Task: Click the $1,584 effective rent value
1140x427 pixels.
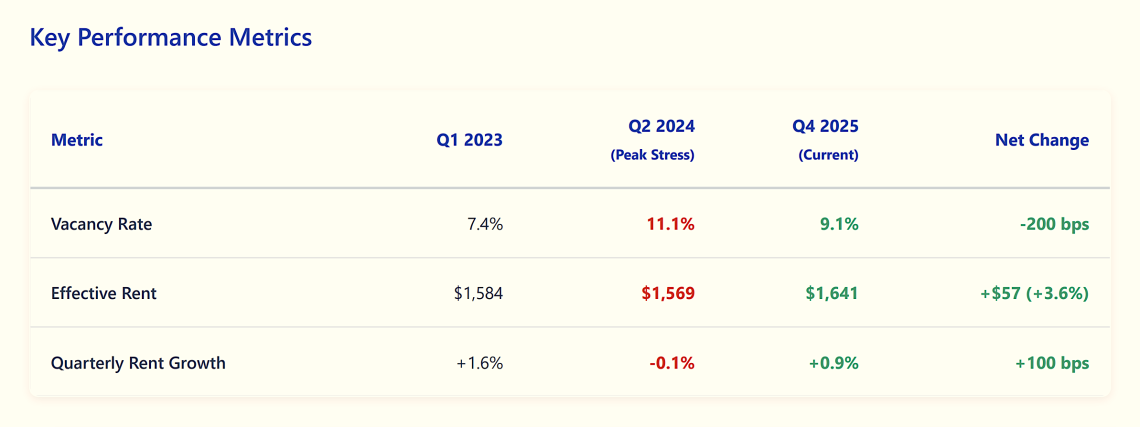Action: pyautogui.click(x=478, y=293)
